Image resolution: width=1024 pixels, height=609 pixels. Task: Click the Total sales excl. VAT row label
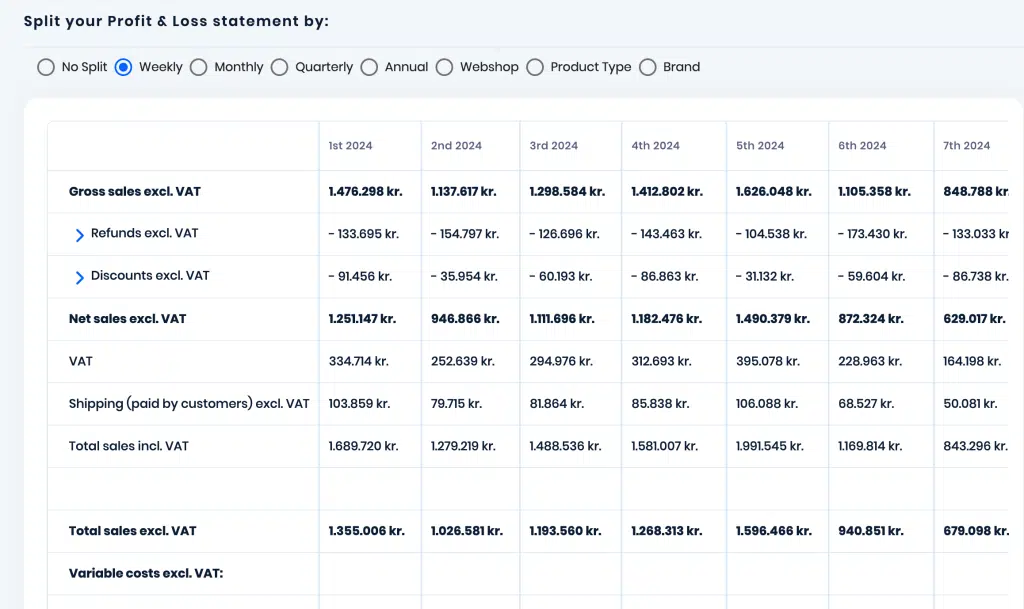(133, 531)
